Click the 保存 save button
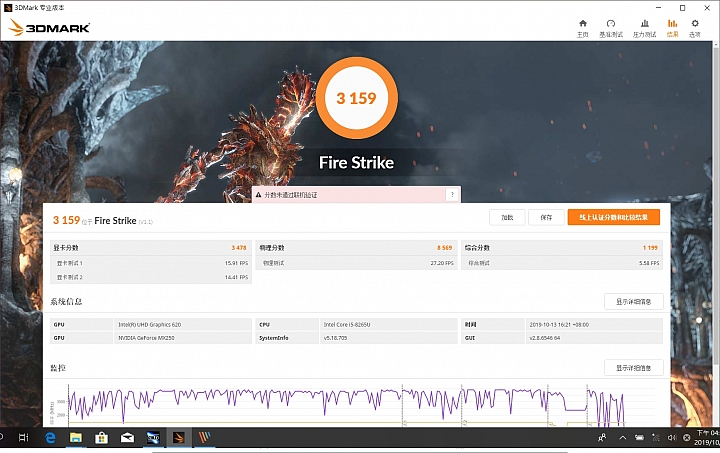The height and width of the screenshot is (453, 720). (546, 218)
